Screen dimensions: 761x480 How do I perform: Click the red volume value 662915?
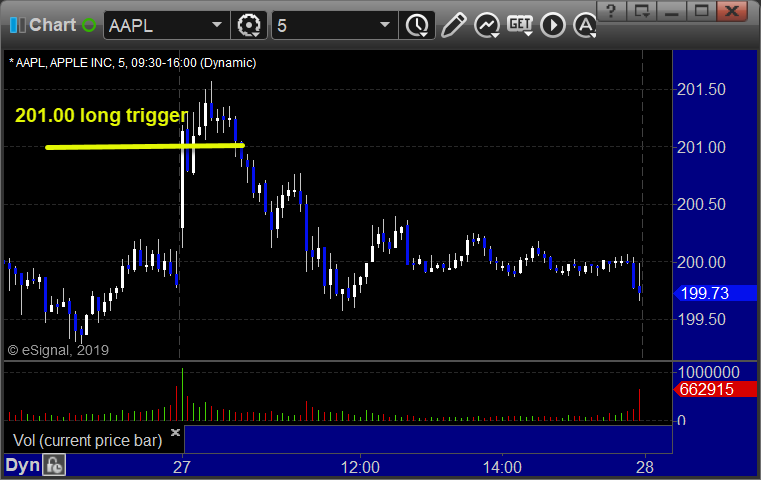[x=715, y=389]
